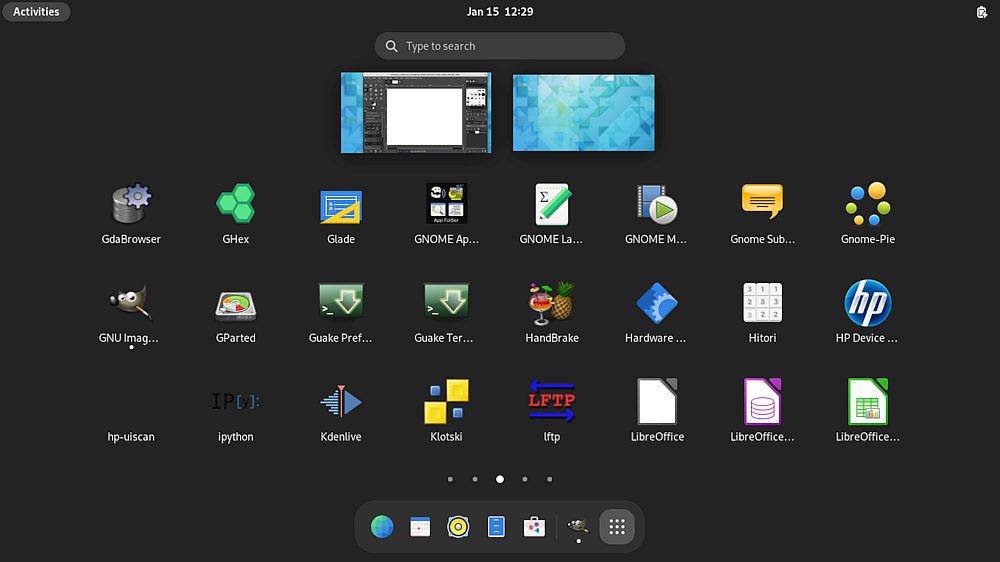Launch Kdenlive video editor
This screenshot has height=562, width=1000.
coord(341,411)
